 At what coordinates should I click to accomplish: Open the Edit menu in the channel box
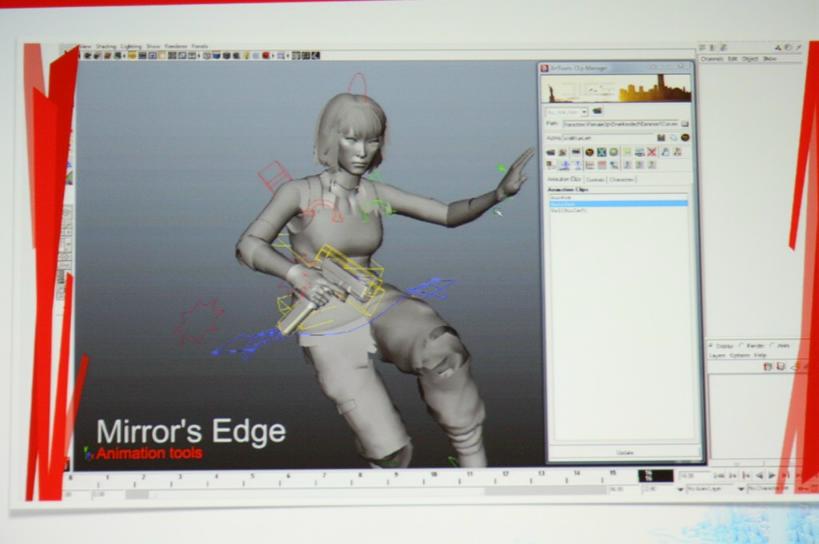(733, 59)
